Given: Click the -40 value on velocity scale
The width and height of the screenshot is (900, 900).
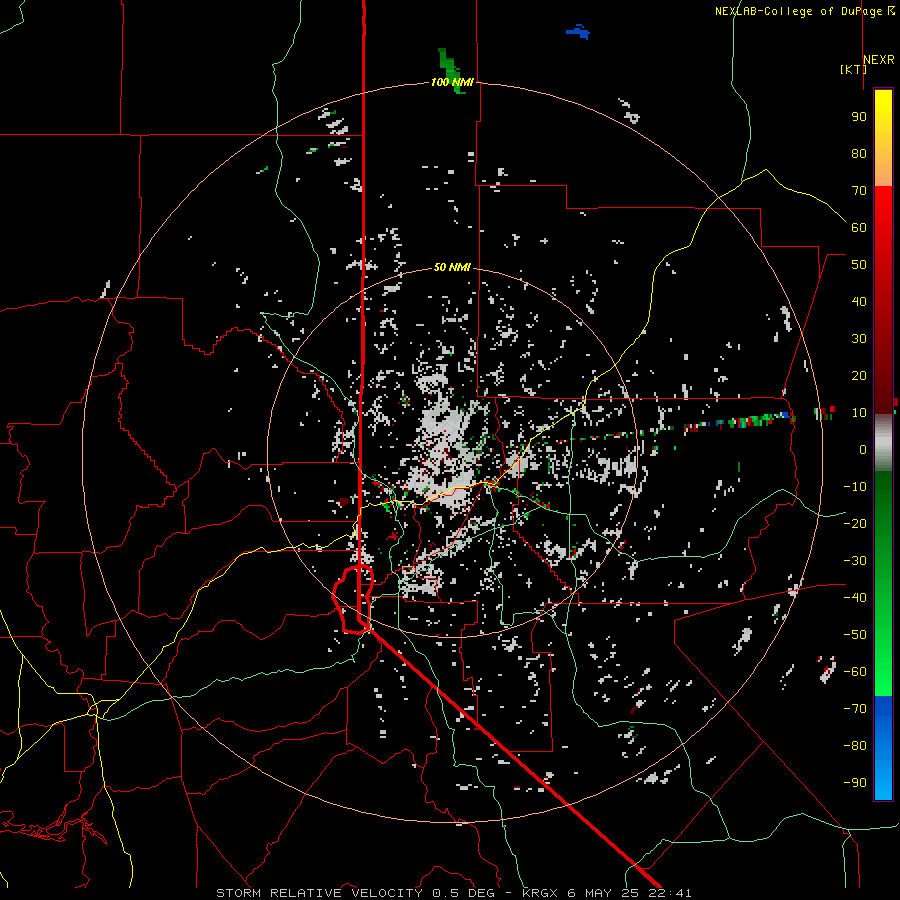Looking at the screenshot, I should click(855, 598).
